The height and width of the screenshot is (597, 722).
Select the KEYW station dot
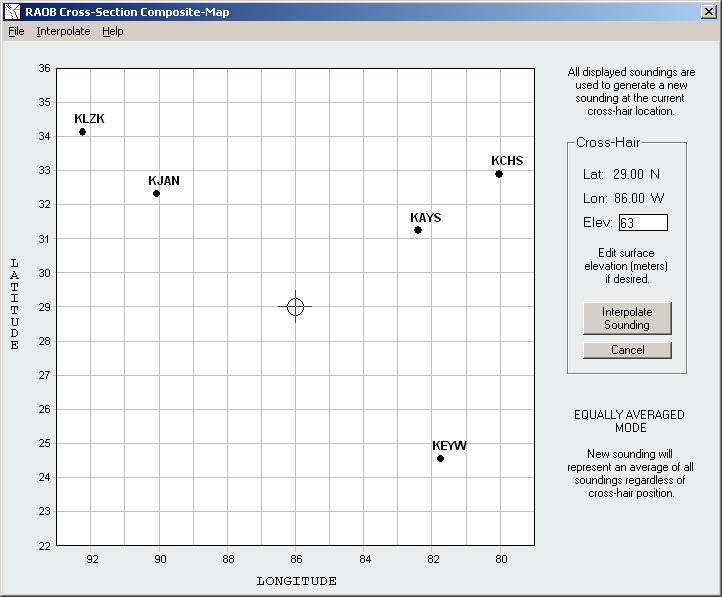[440, 458]
